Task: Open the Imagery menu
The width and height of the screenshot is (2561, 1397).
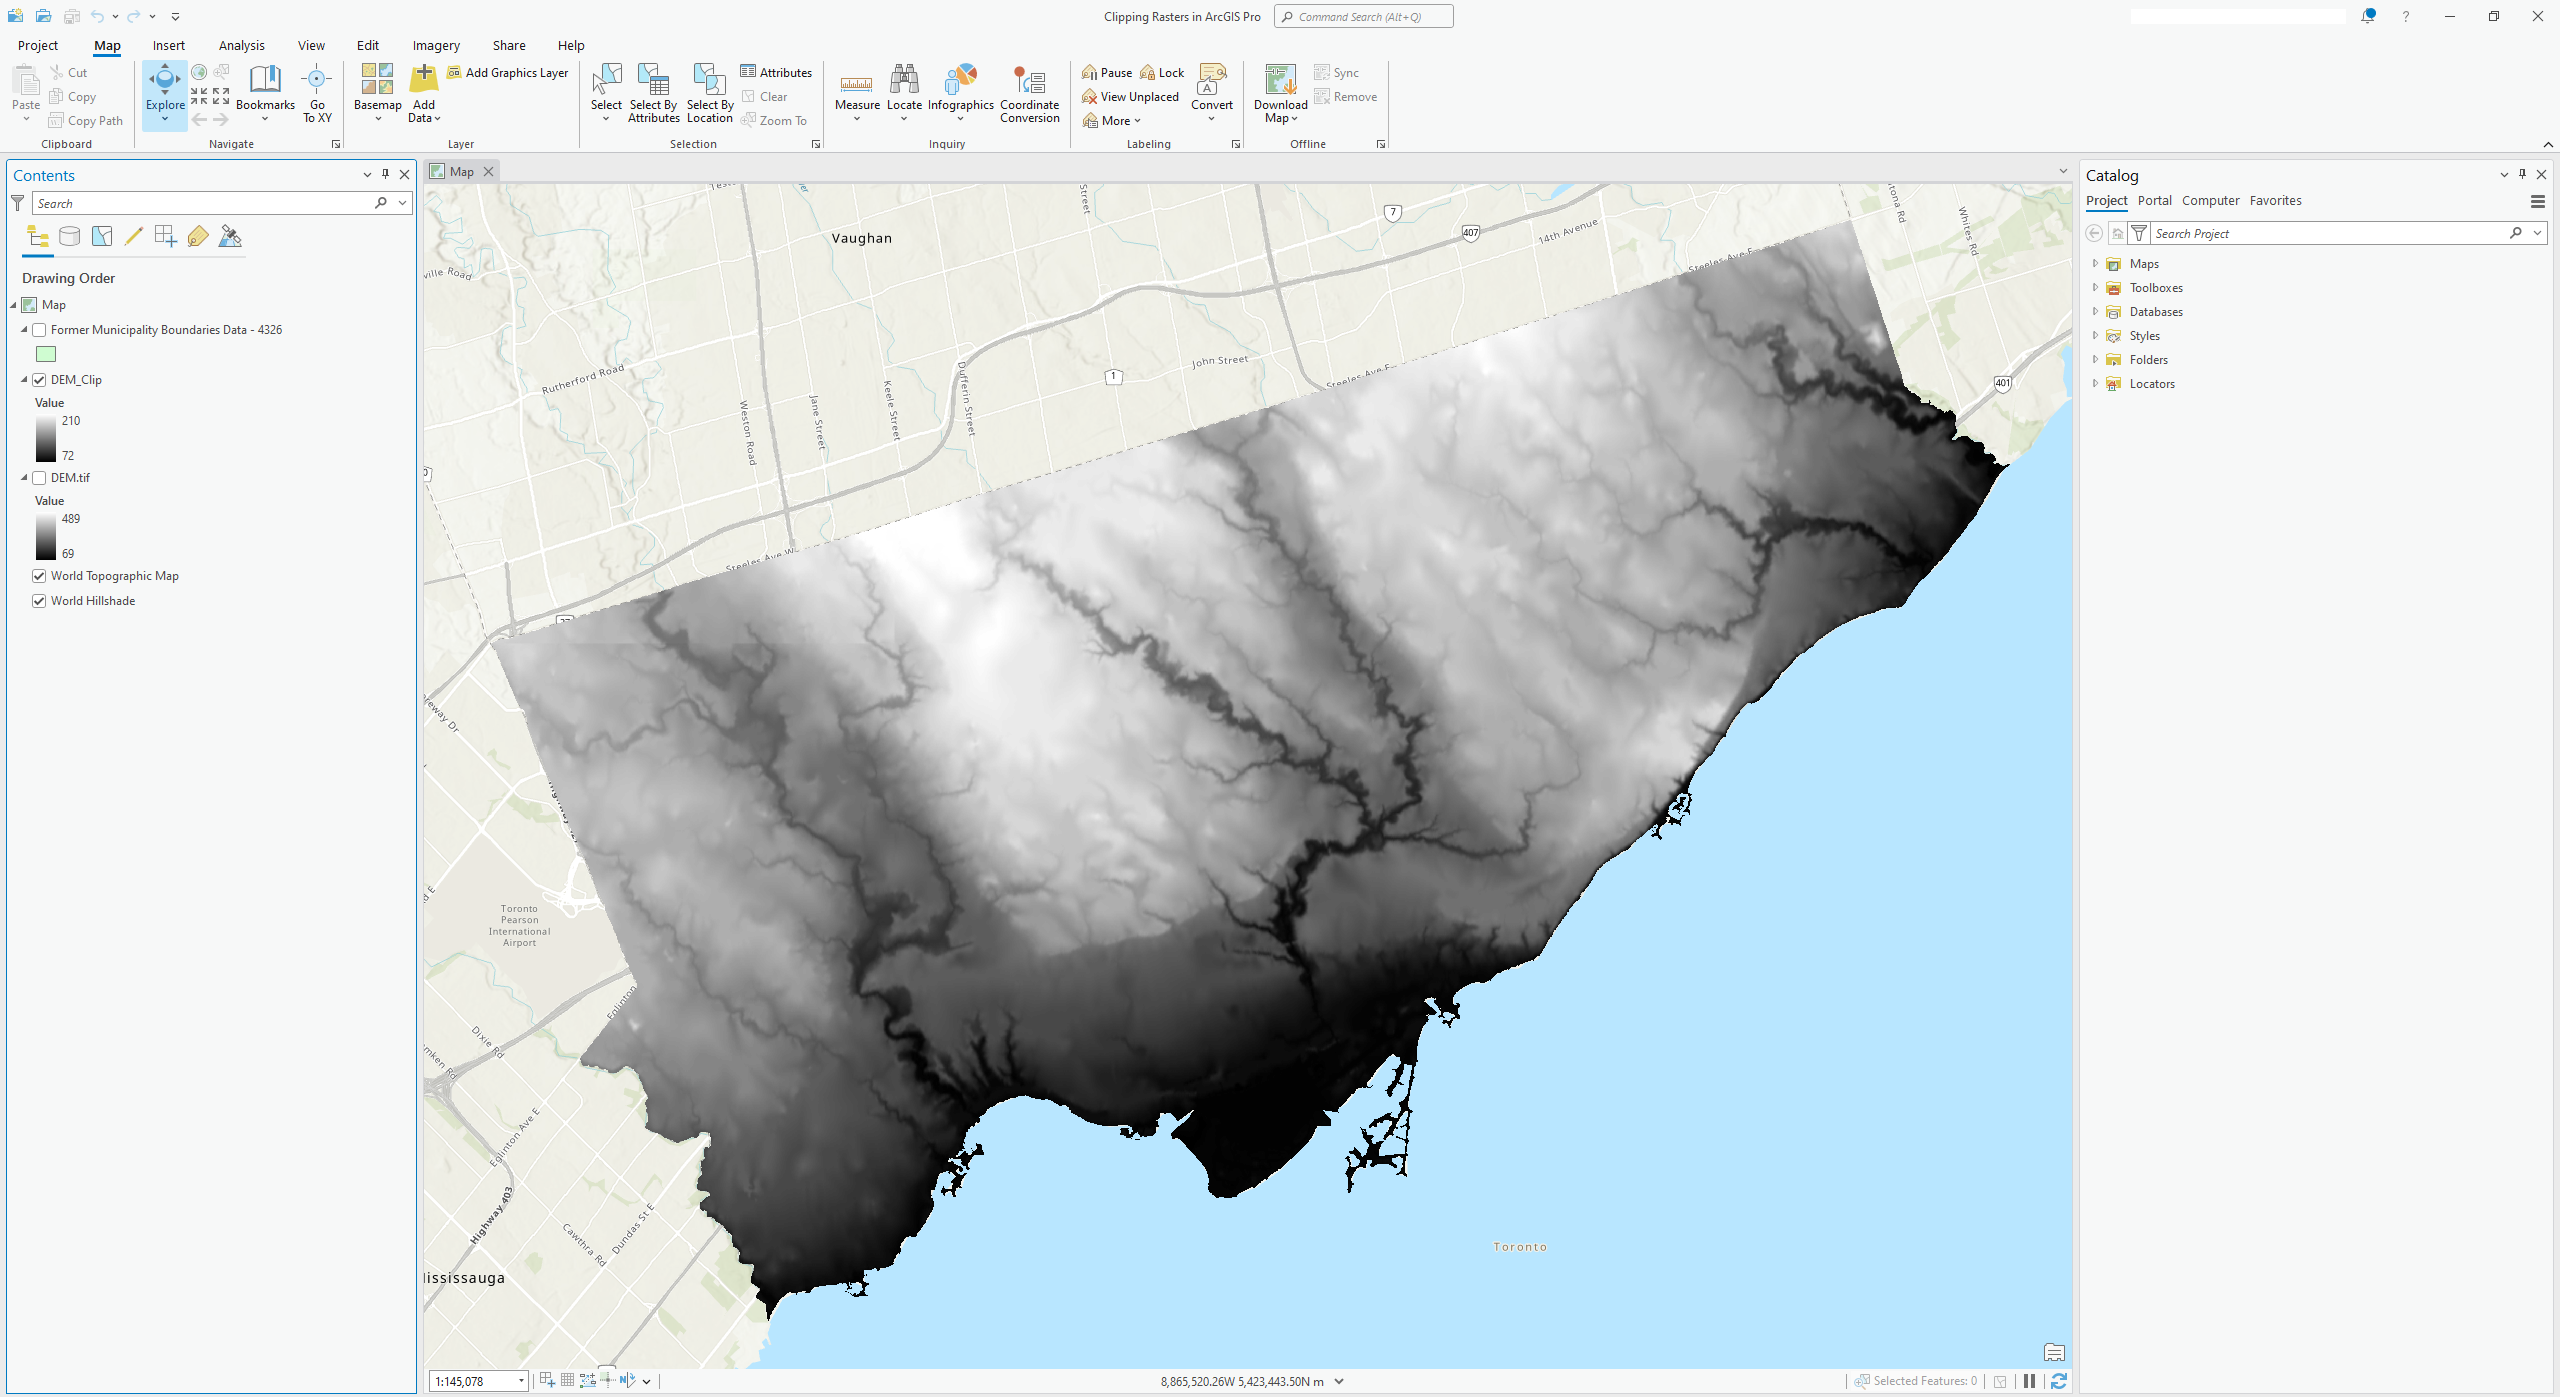Action: (x=435, y=45)
